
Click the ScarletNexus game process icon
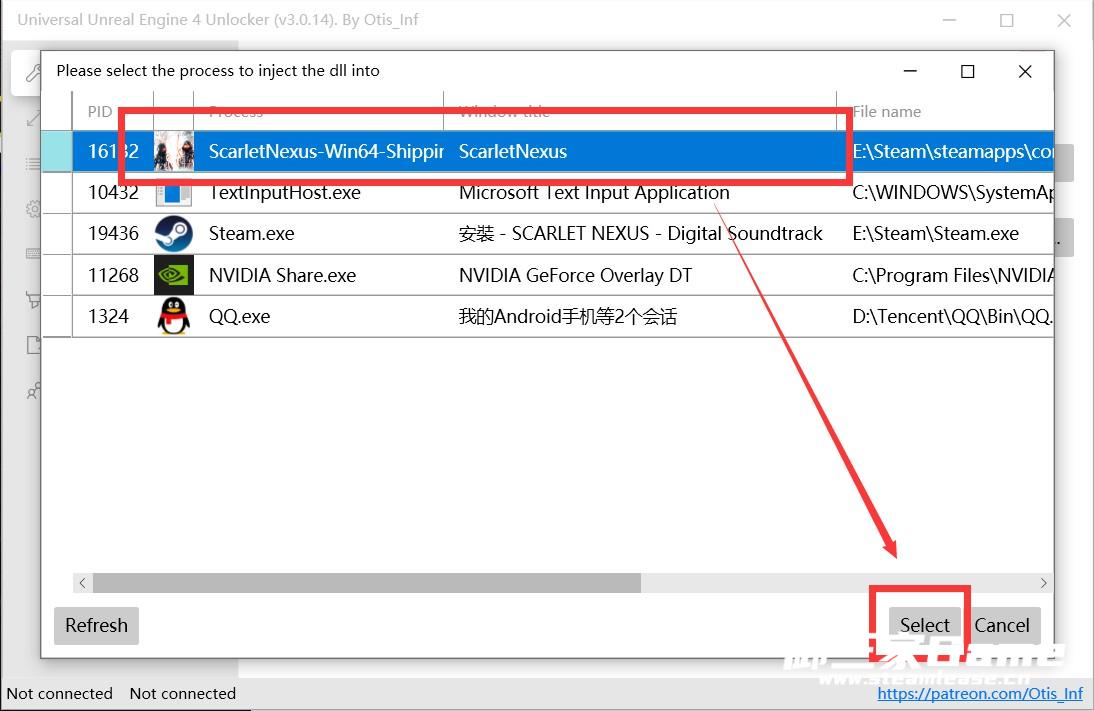click(174, 151)
